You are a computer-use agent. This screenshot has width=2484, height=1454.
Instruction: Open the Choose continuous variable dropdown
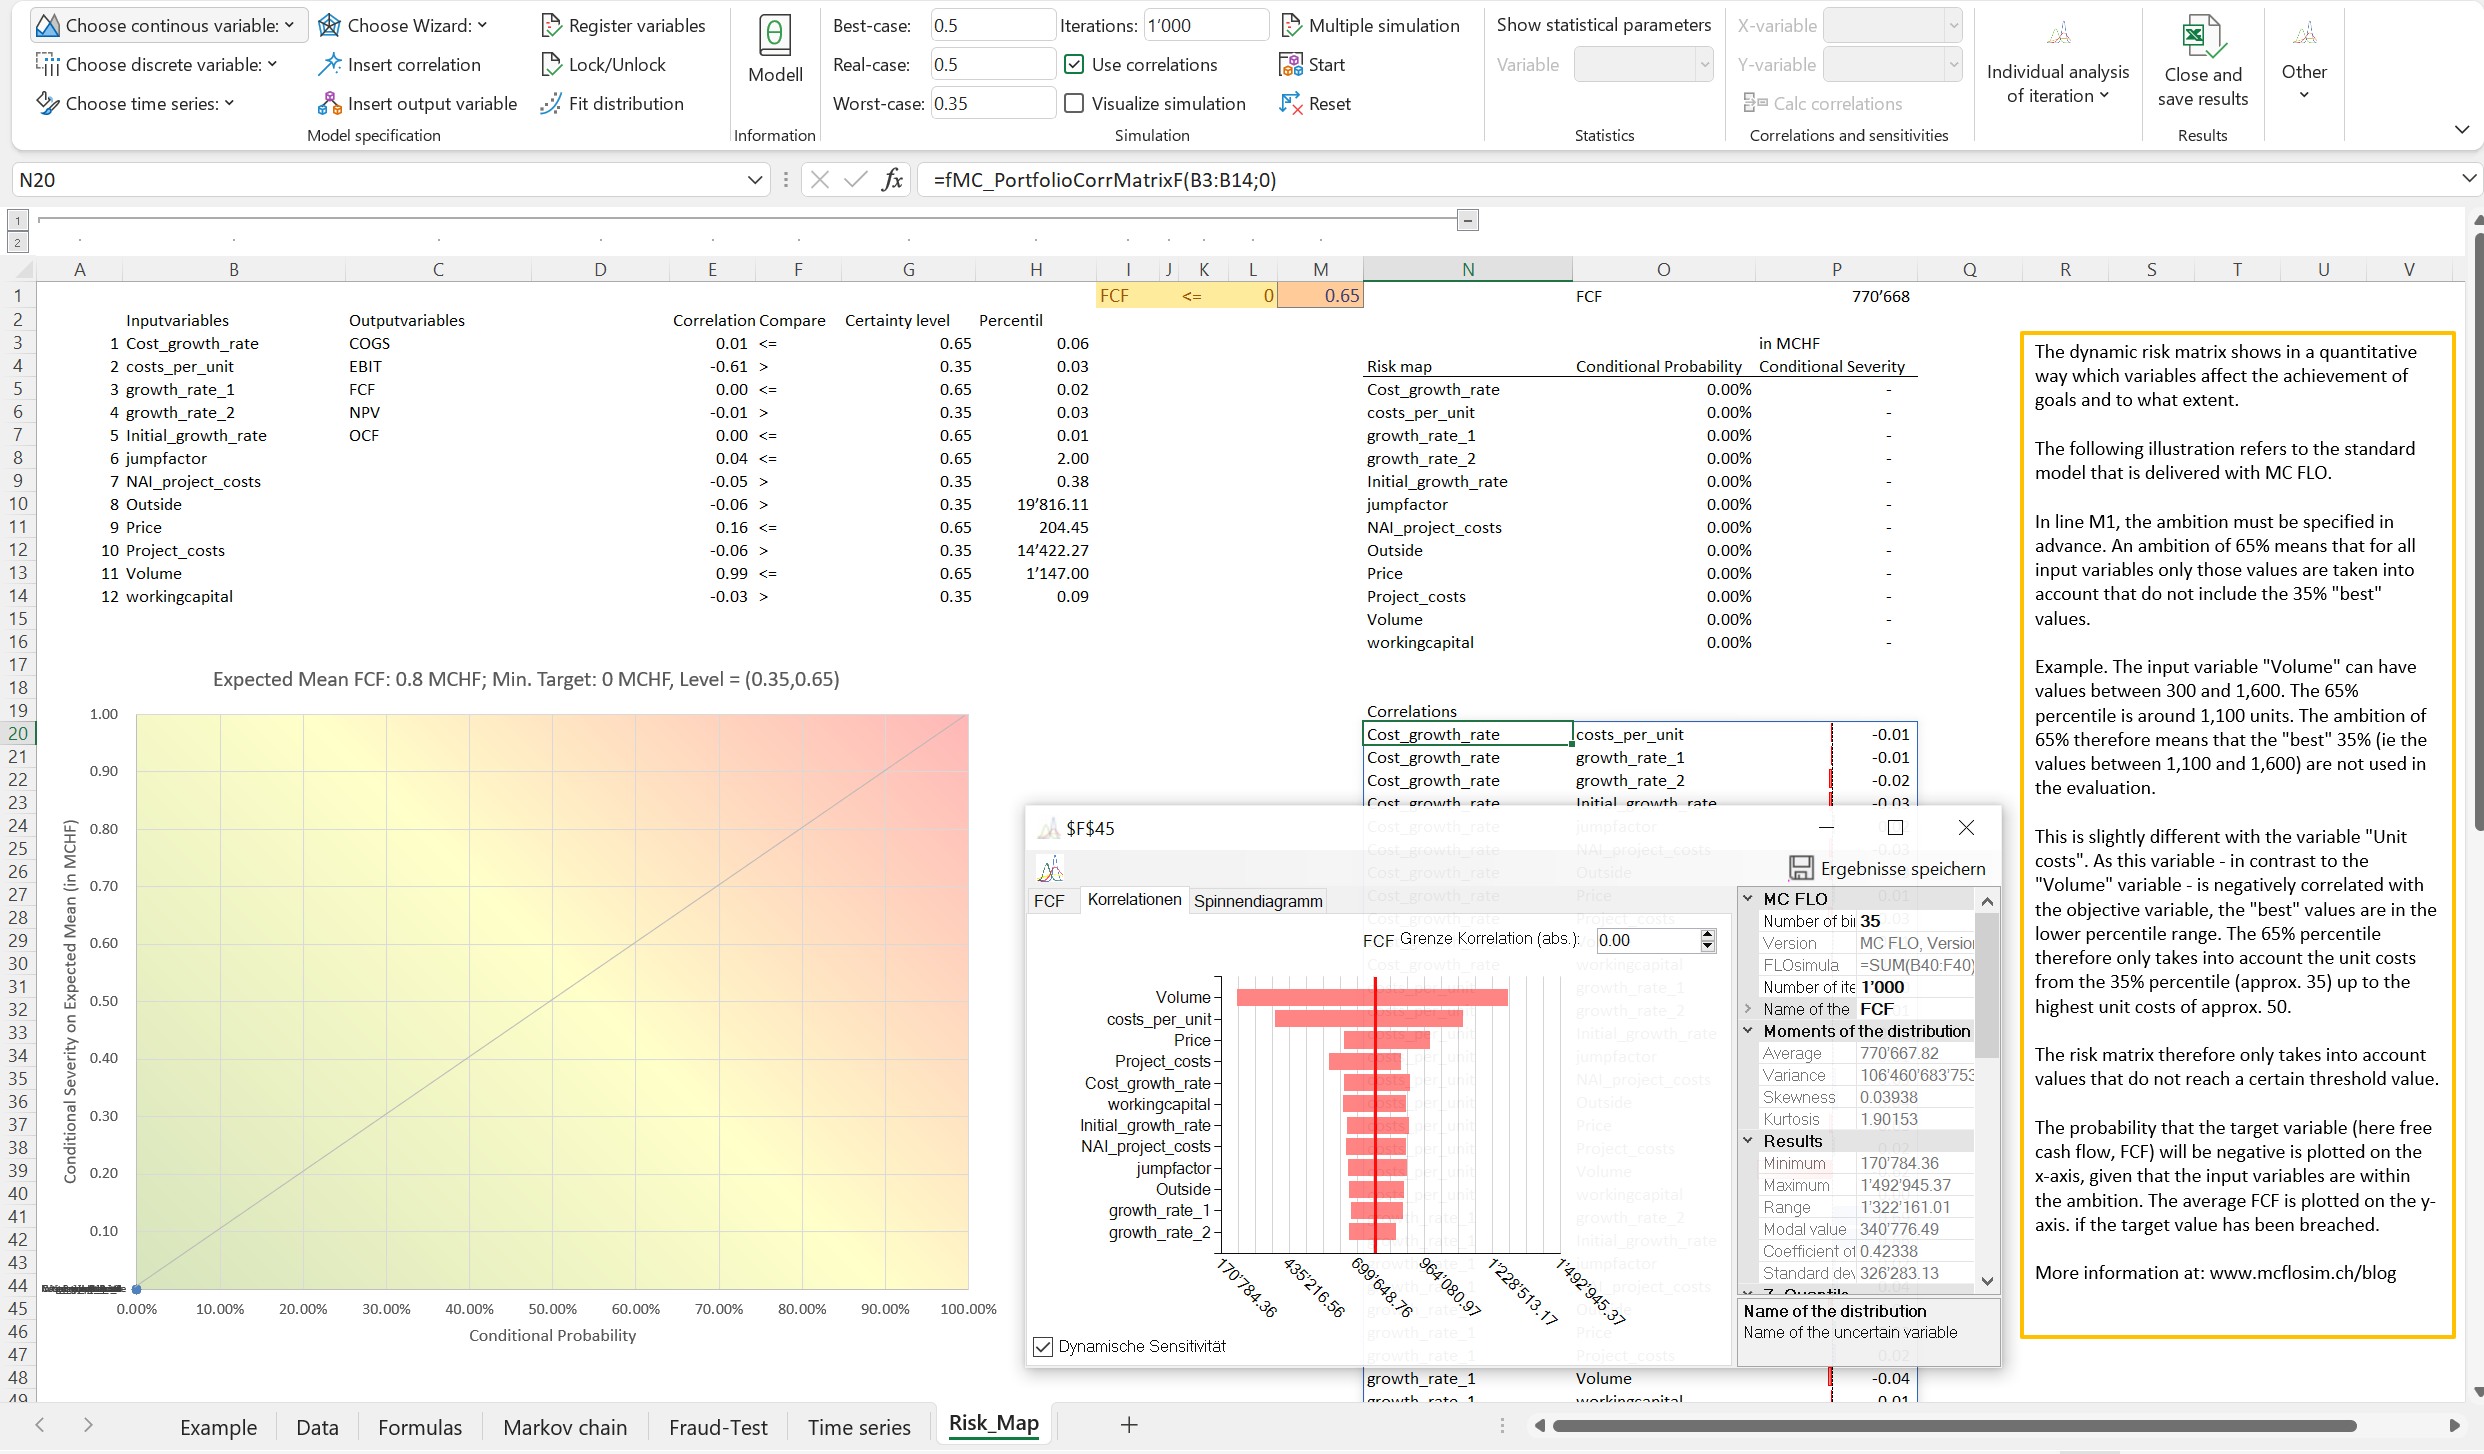pos(166,25)
